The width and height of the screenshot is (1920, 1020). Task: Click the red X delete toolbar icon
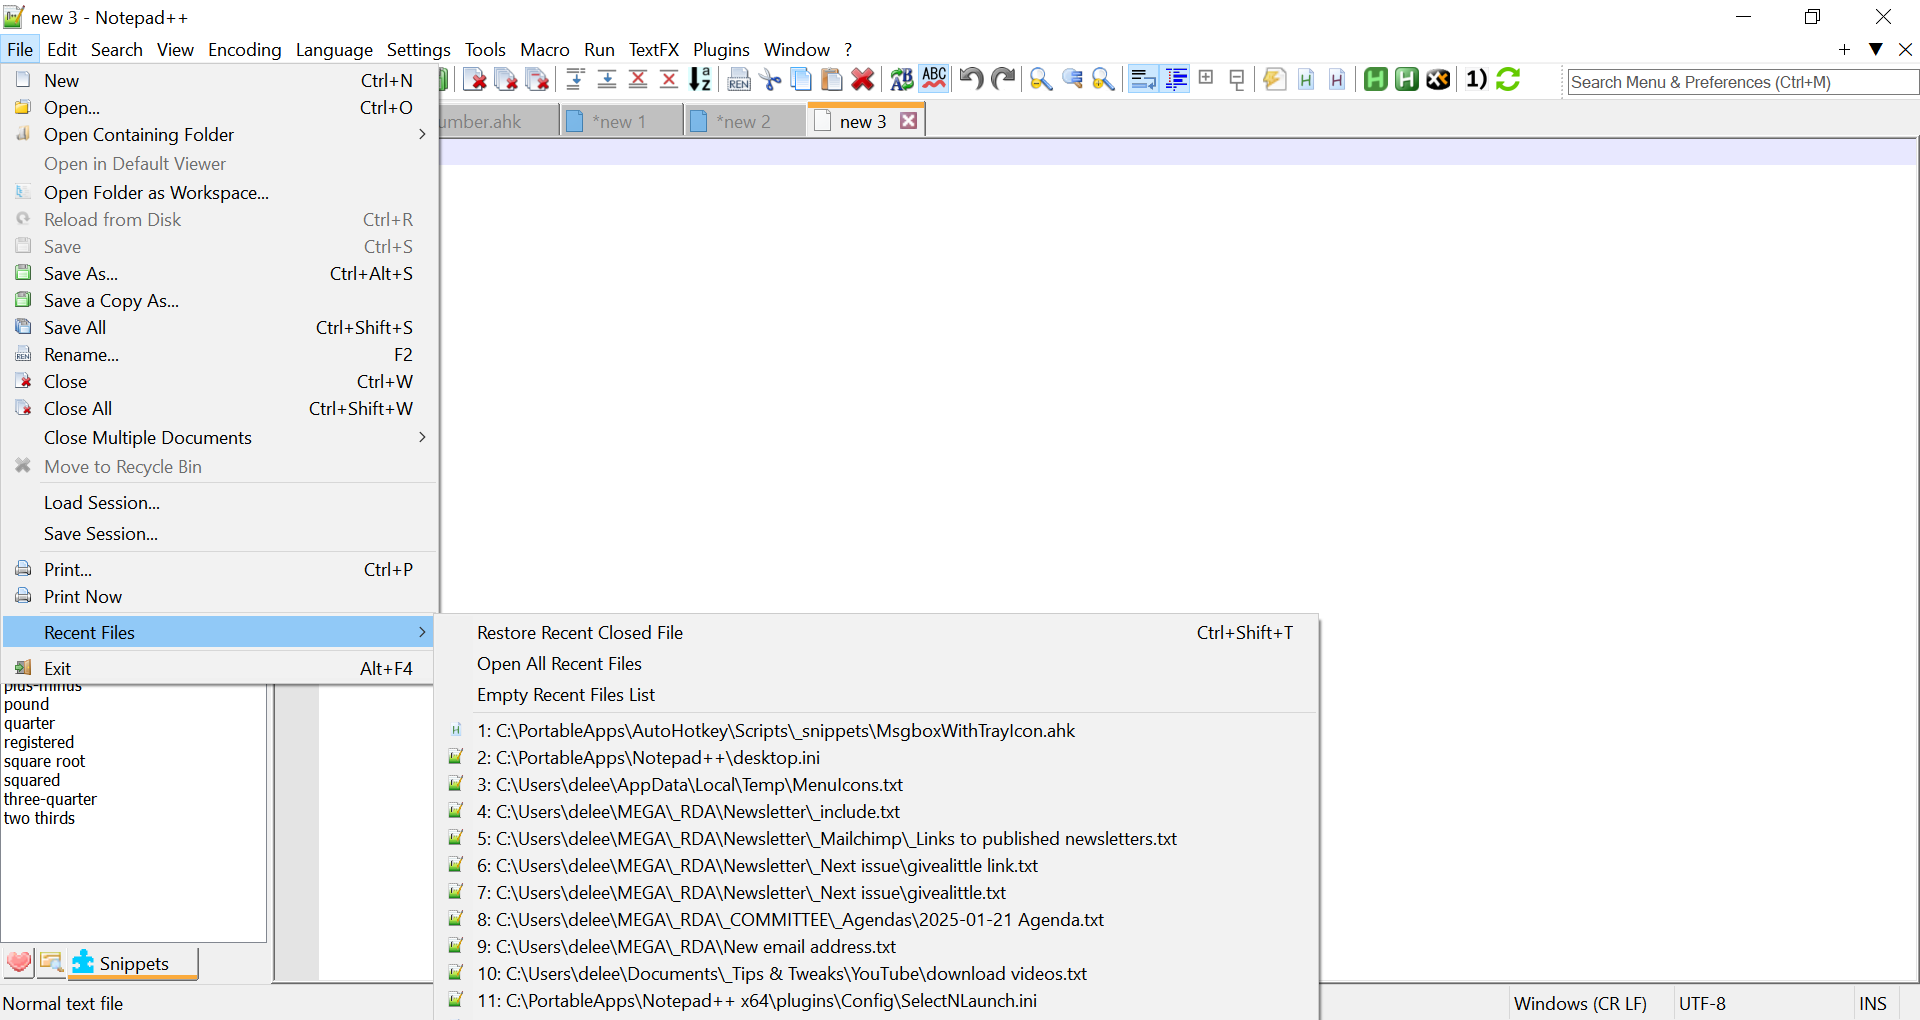click(863, 80)
